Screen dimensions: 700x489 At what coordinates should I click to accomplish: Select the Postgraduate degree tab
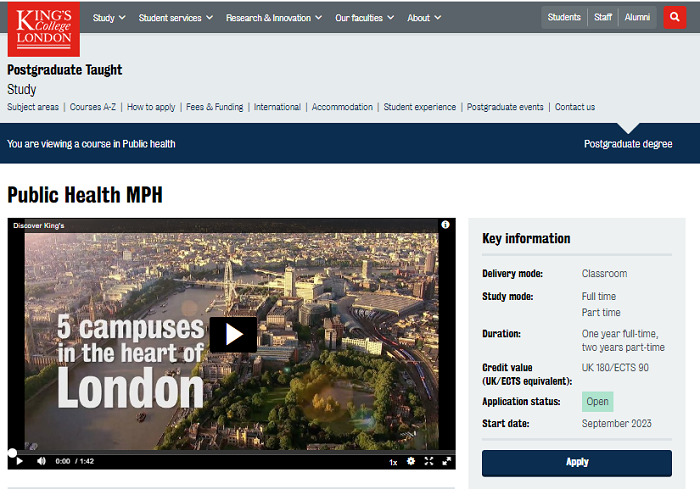point(628,144)
